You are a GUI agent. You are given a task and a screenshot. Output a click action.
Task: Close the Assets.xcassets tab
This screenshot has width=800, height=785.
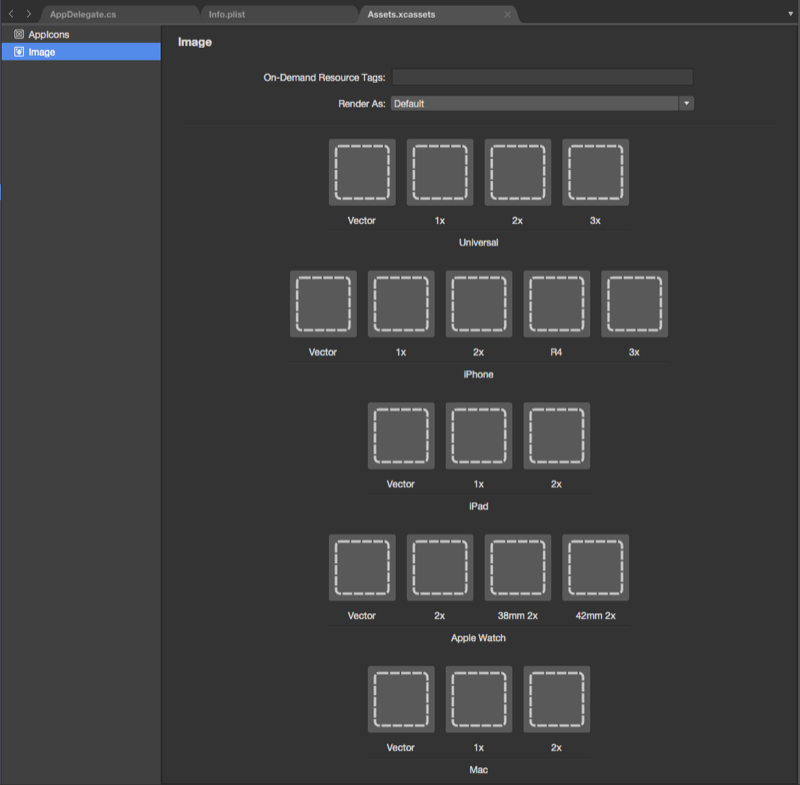[x=509, y=15]
